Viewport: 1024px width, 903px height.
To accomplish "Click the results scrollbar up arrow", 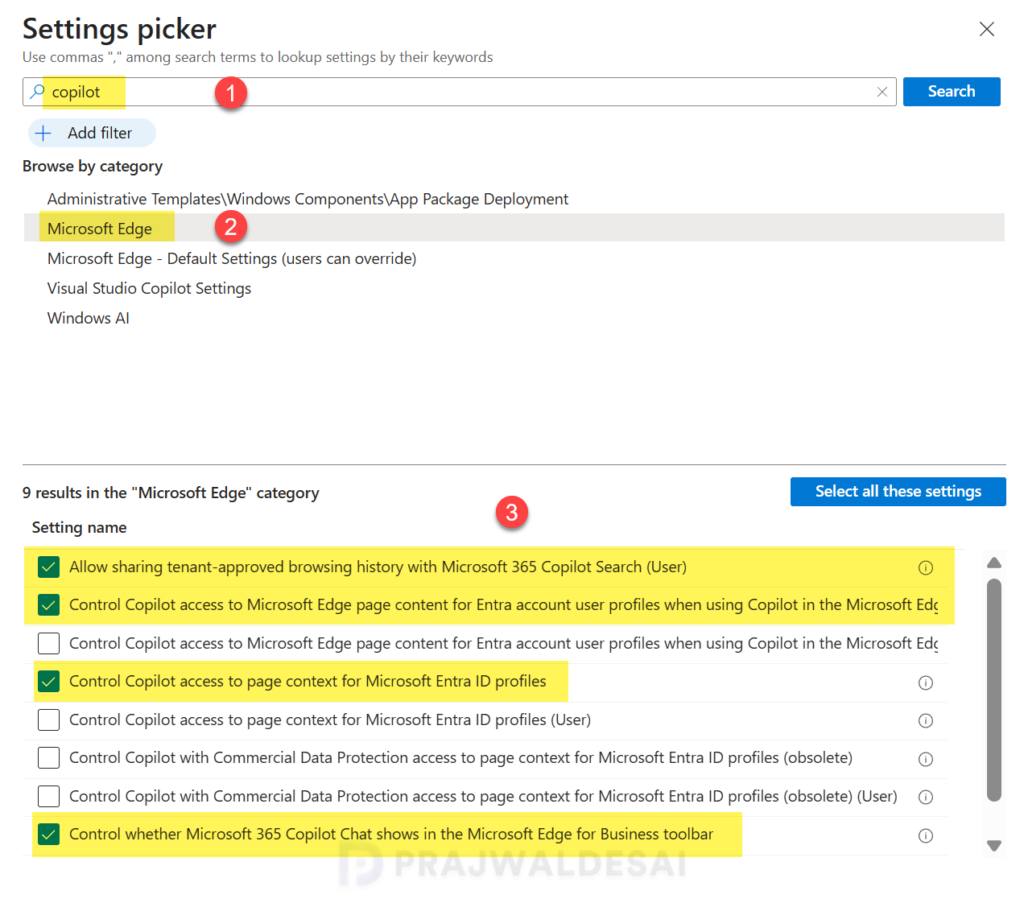I will (x=994, y=562).
